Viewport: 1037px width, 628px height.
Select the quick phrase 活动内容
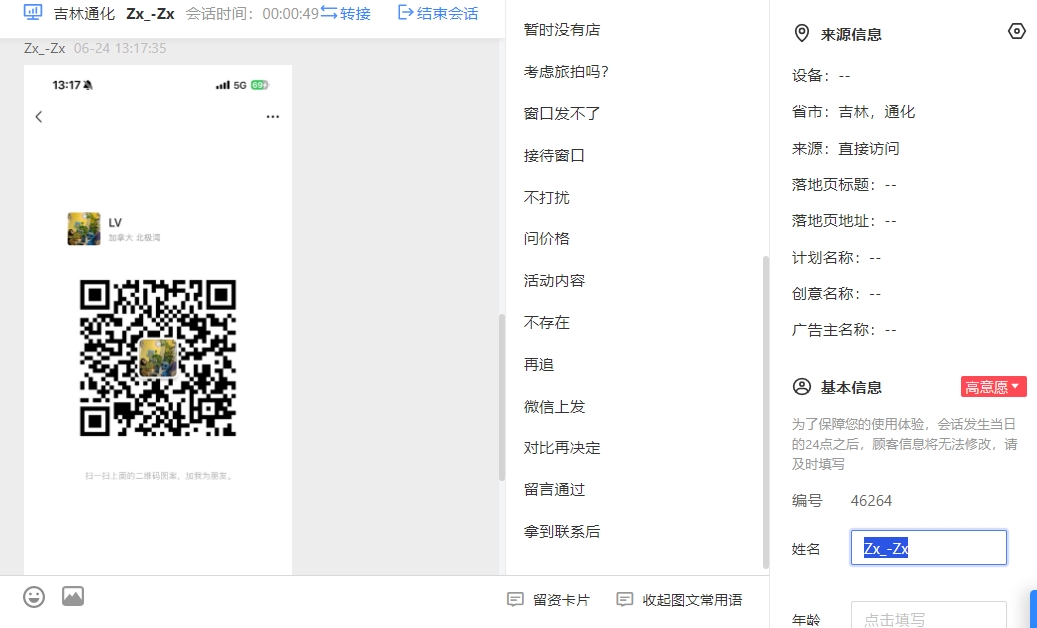[x=554, y=281]
